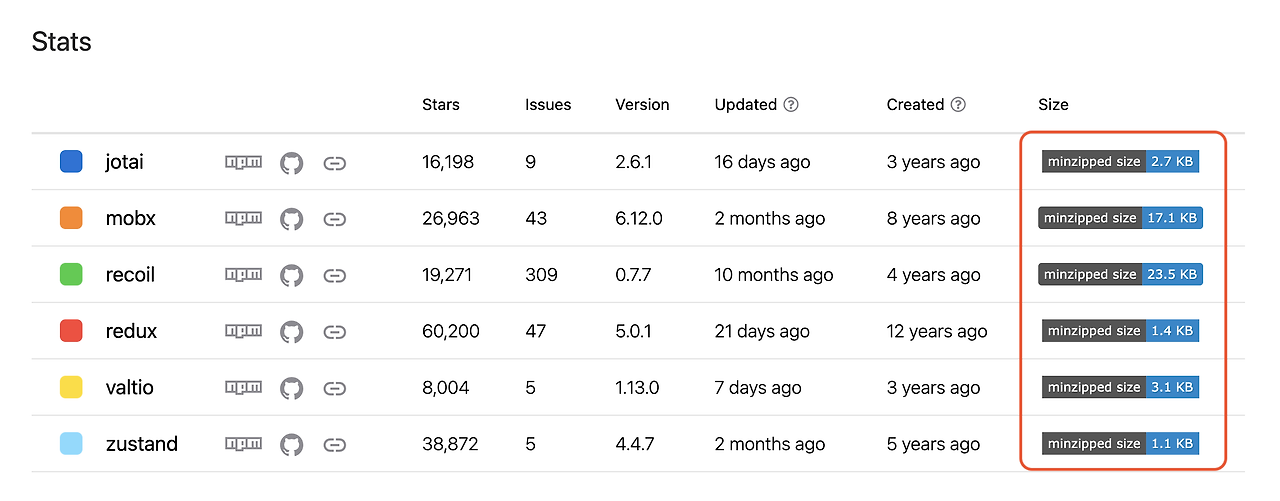Click the homepage link icon for recoil
Viewport: 1280px width, 501px height.
335,275
